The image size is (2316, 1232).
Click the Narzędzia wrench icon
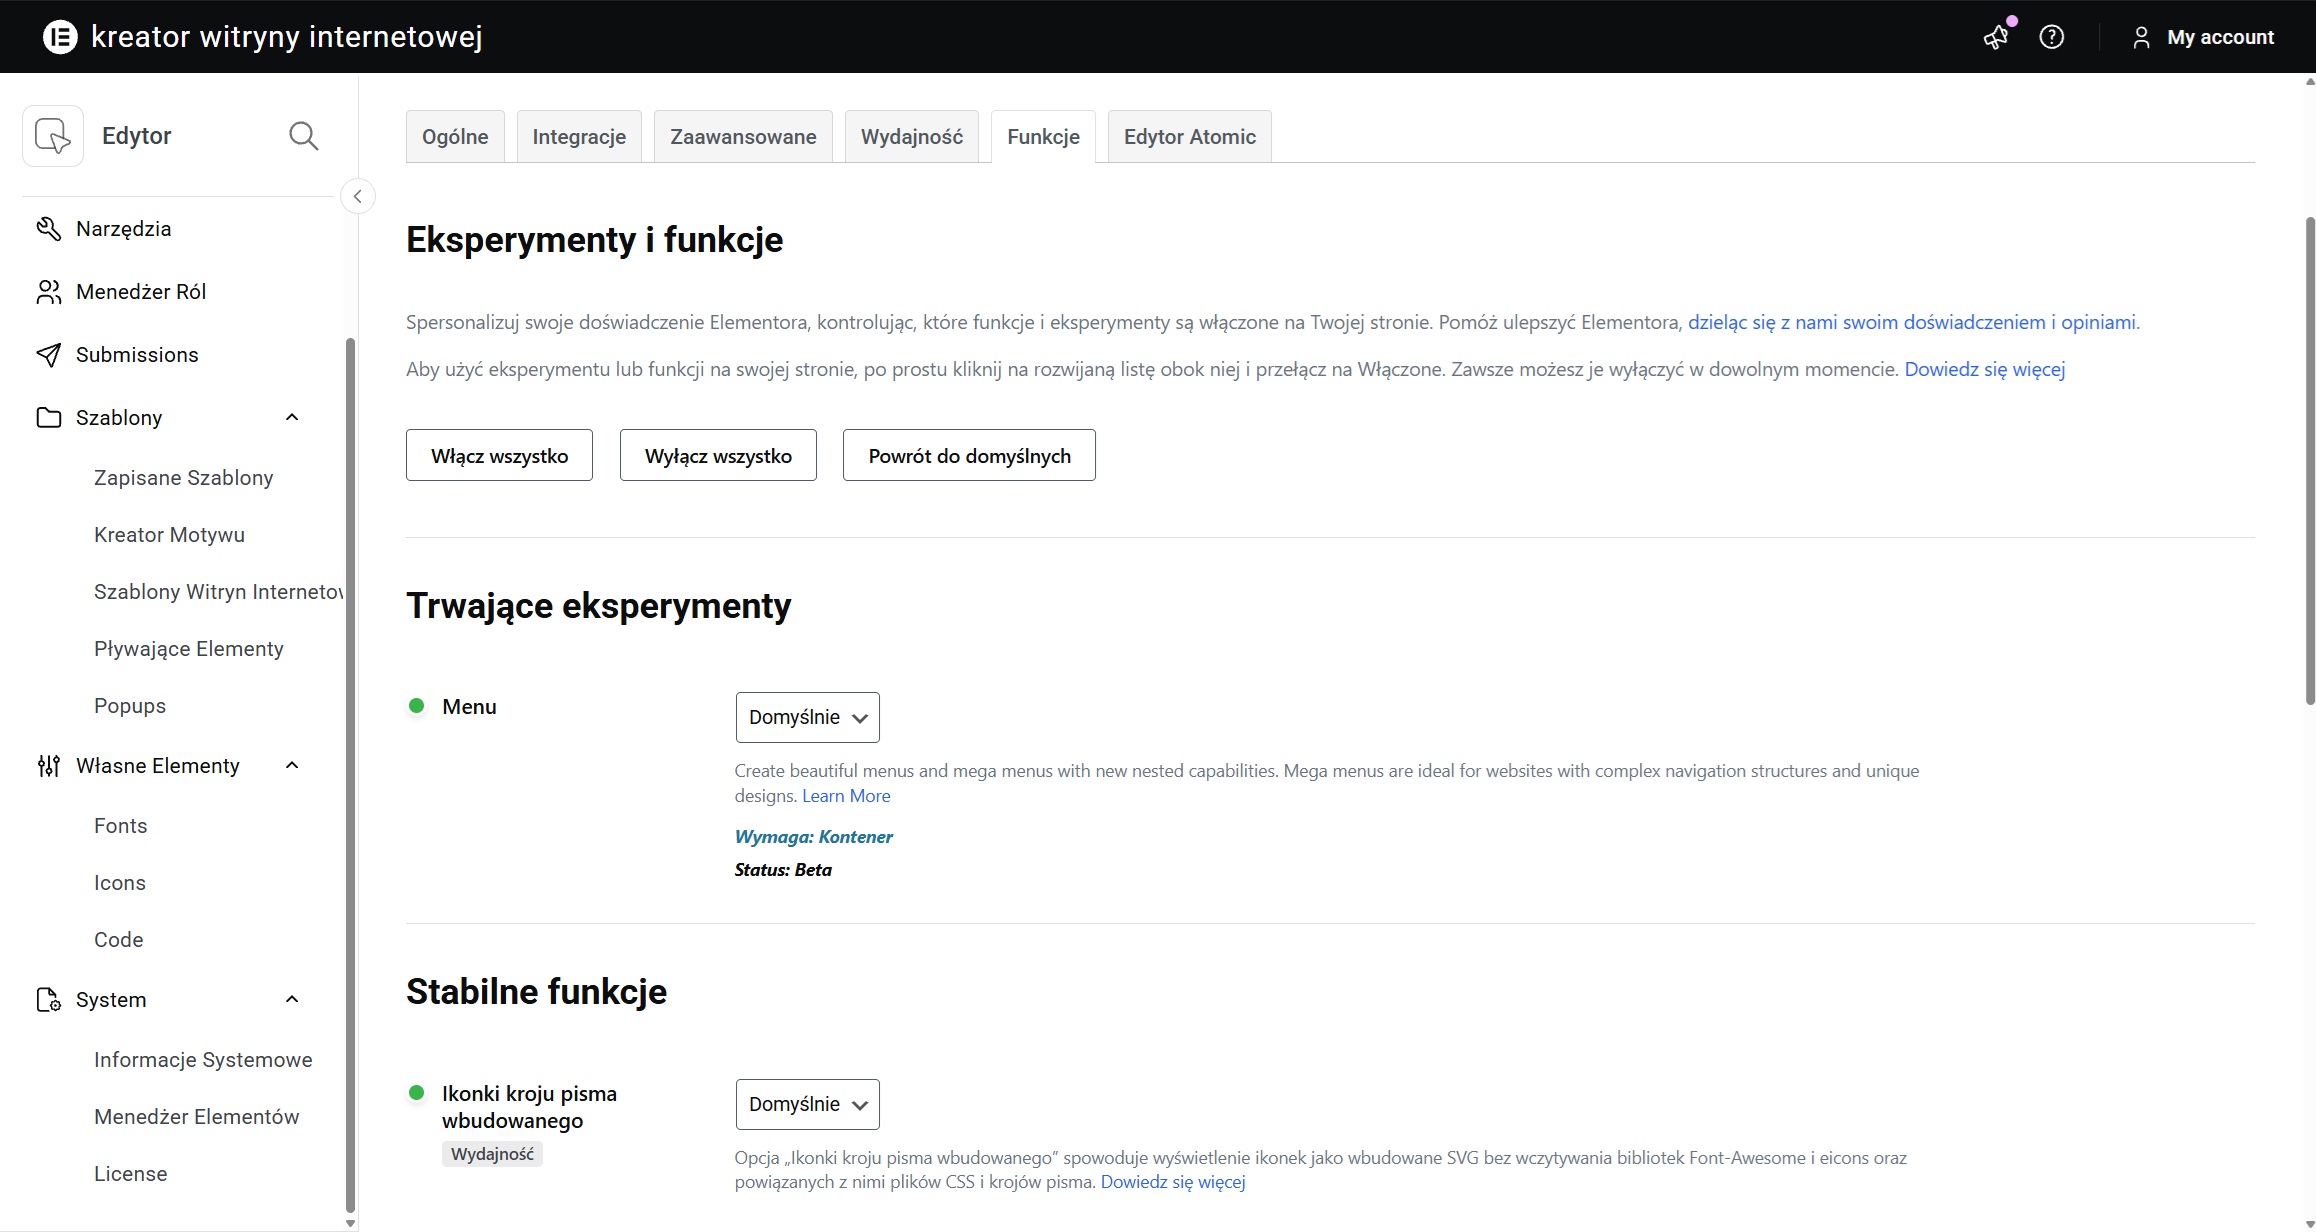pyautogui.click(x=48, y=229)
